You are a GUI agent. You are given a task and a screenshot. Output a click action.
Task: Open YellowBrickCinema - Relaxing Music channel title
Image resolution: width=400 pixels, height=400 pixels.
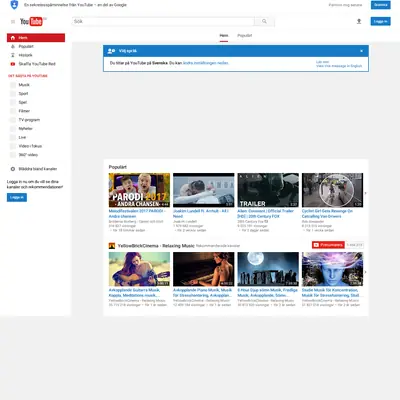click(156, 246)
